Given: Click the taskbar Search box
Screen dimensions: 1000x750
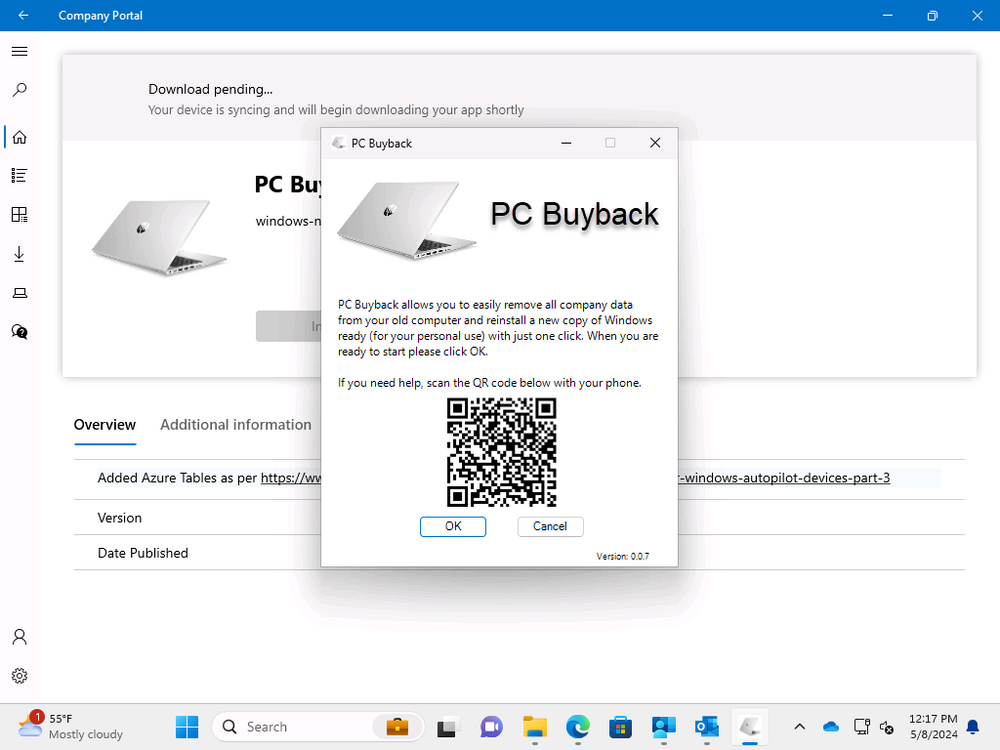Looking at the screenshot, I should 318,726.
